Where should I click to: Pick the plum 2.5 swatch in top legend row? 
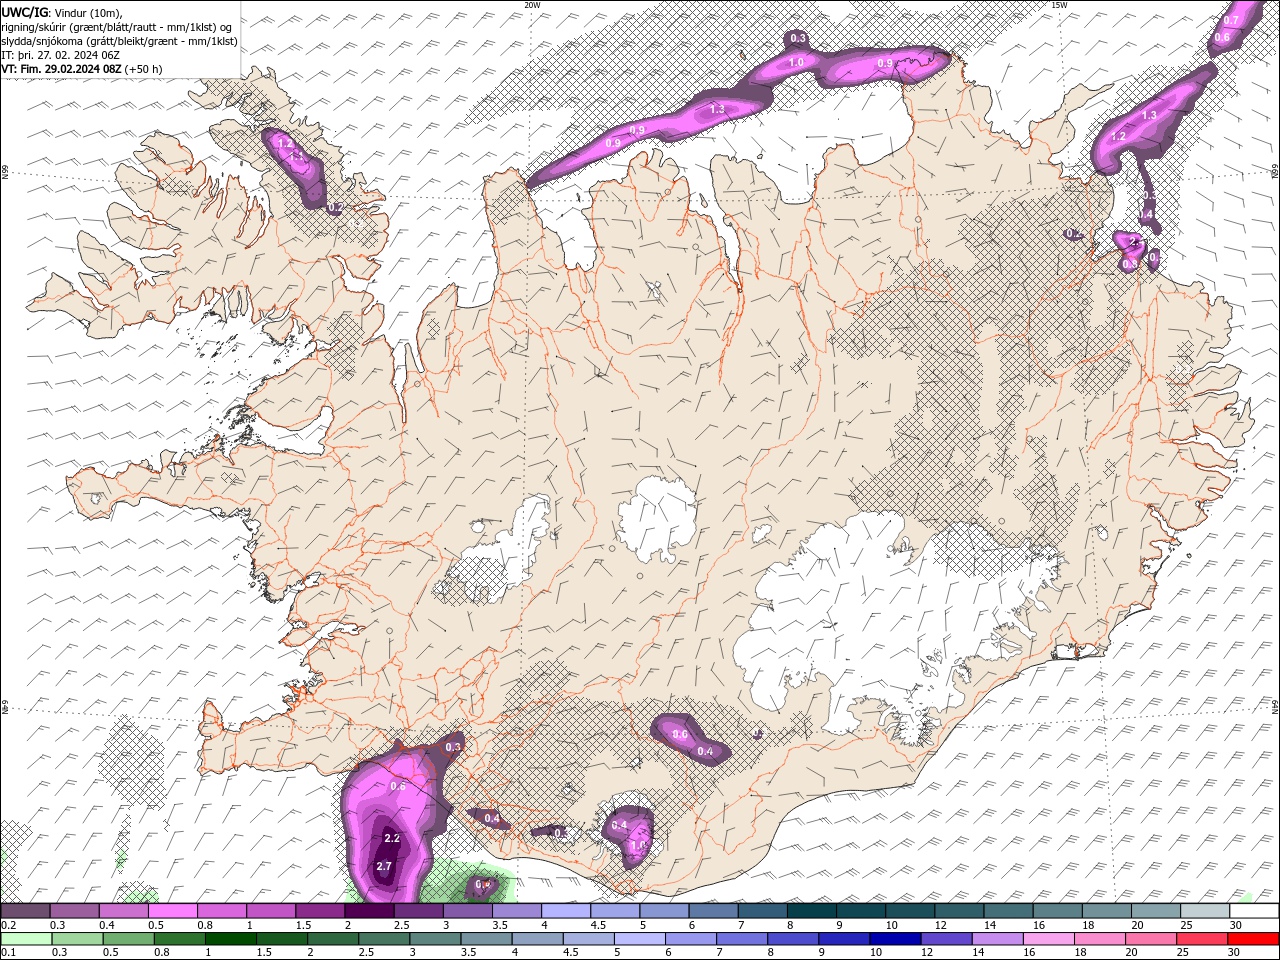[x=419, y=911]
